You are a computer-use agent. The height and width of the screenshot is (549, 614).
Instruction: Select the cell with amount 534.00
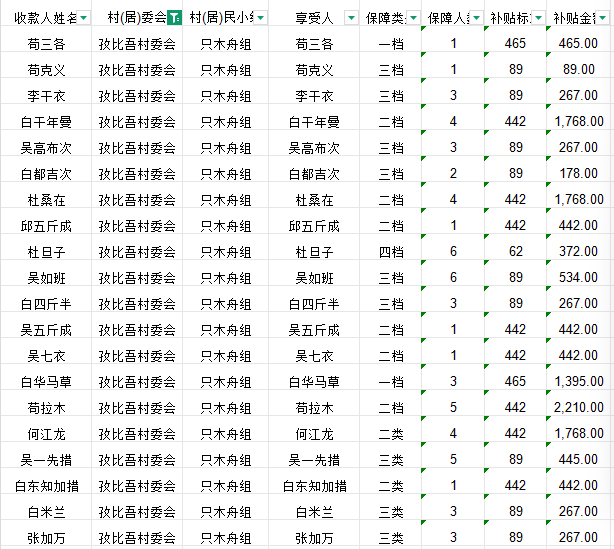pyautogui.click(x=578, y=278)
